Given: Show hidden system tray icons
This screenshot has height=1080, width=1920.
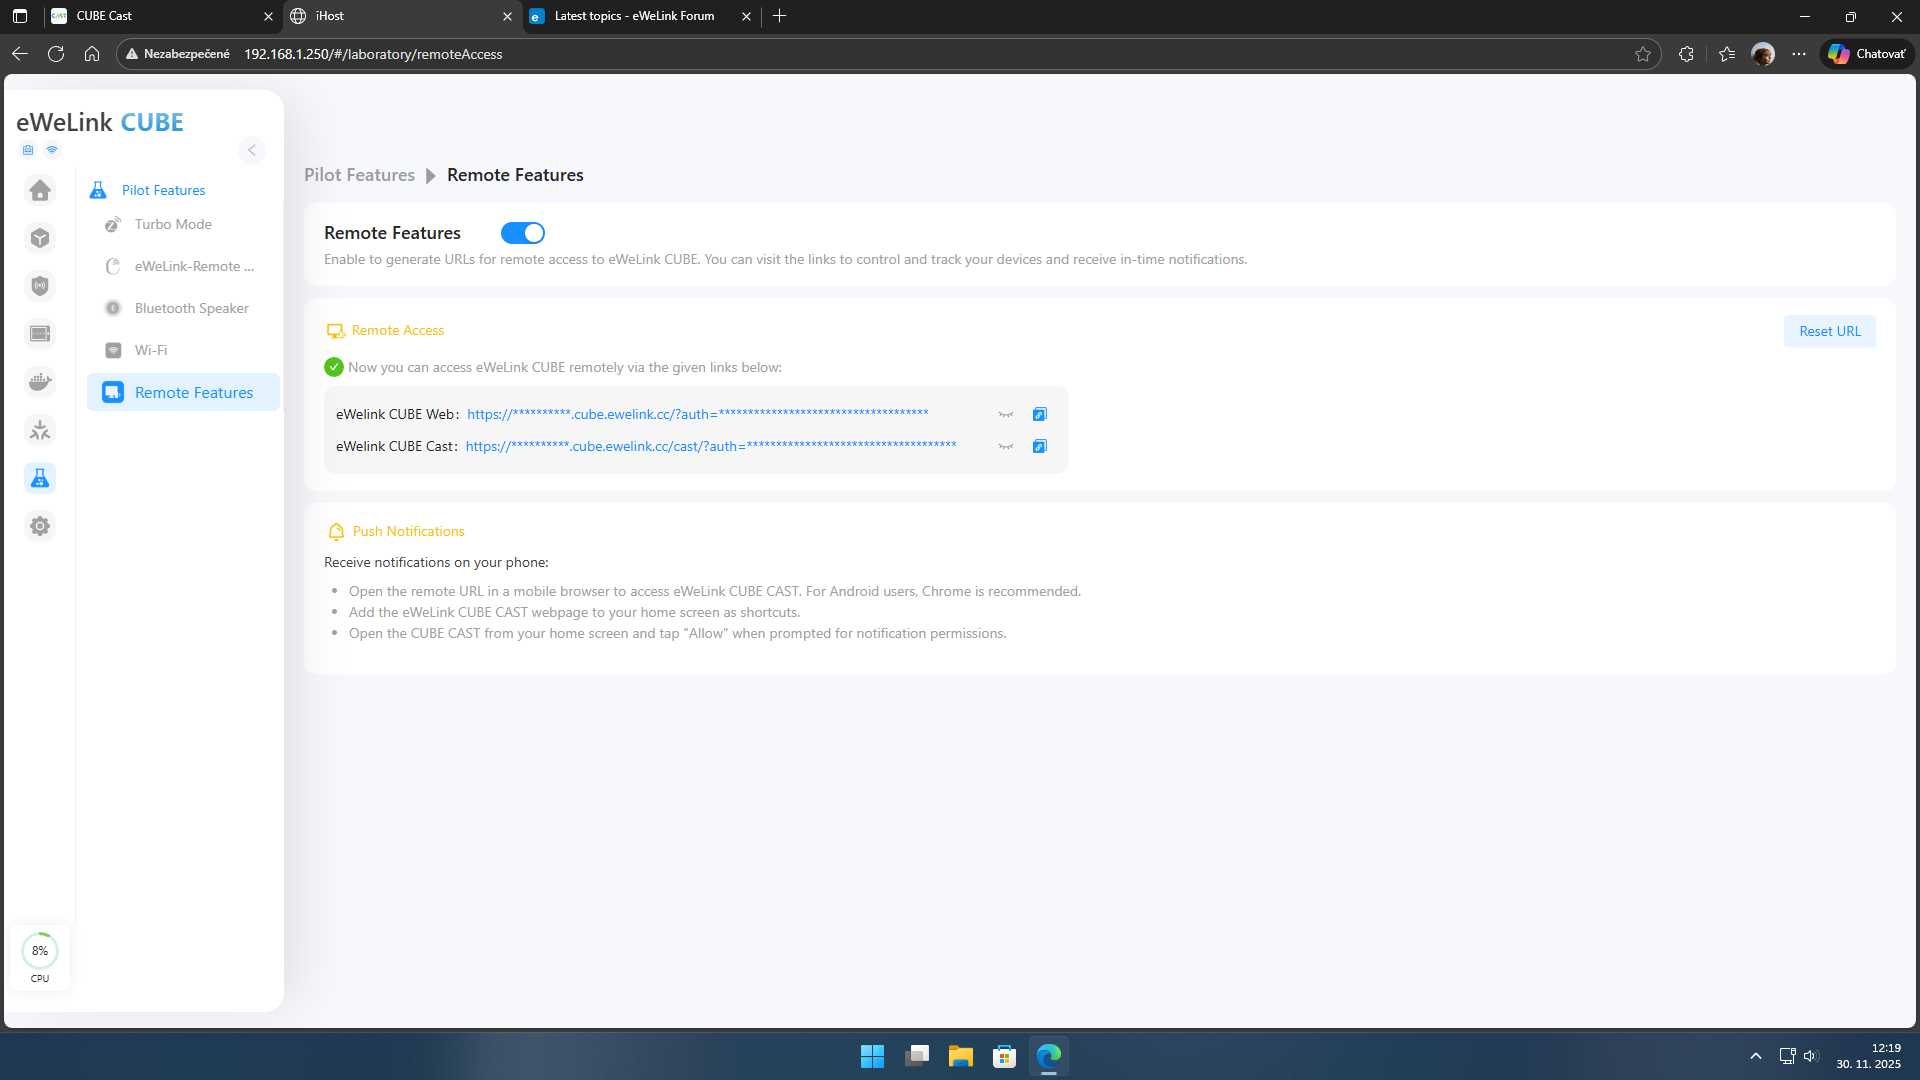Looking at the screenshot, I should pyautogui.click(x=1755, y=1056).
